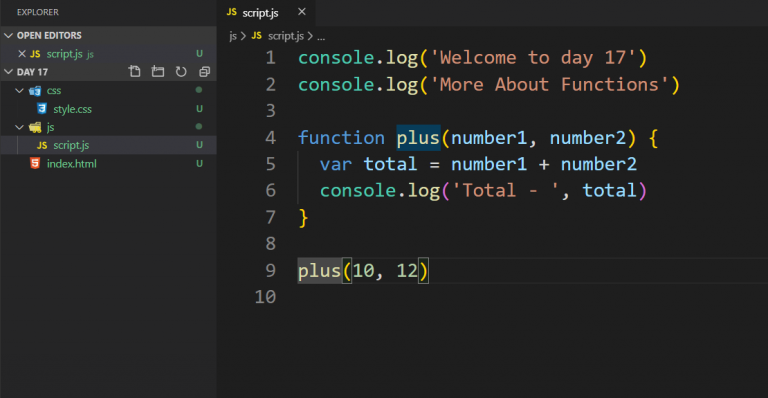Collapse the OPEN EDITORS section

[8, 35]
